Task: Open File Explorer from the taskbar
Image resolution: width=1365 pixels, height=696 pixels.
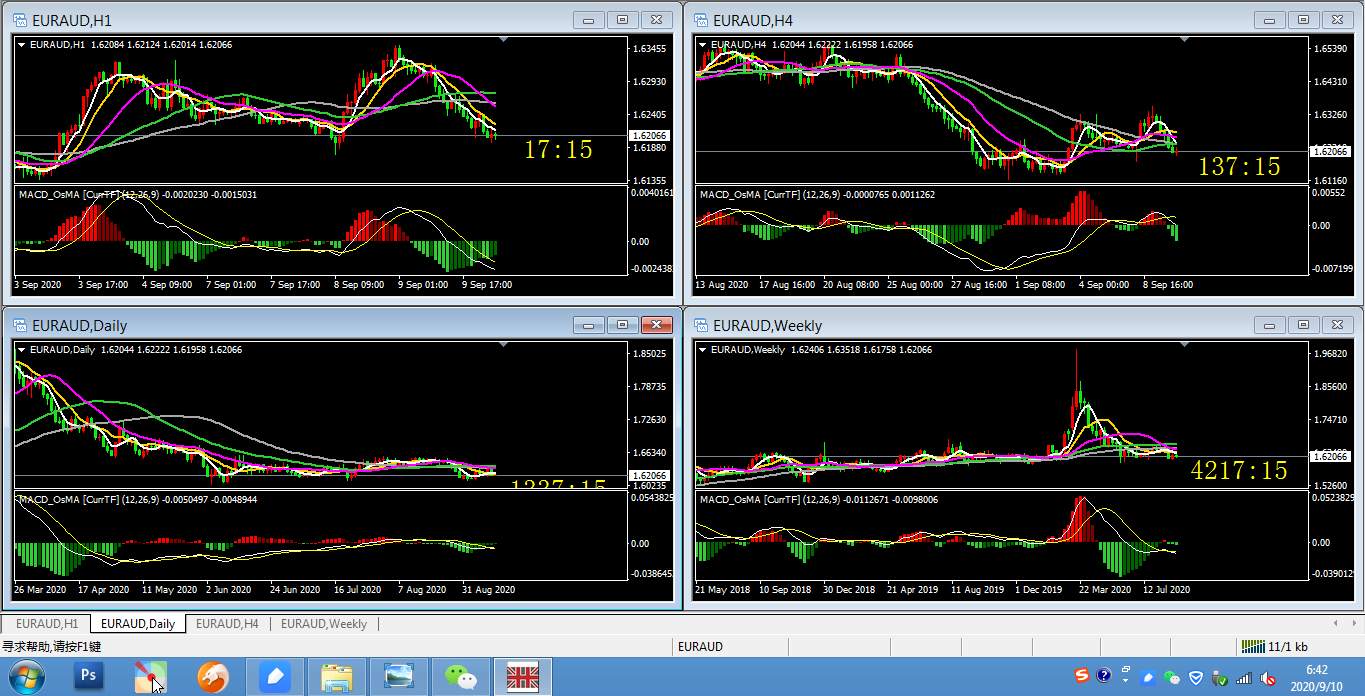Action: coord(337,677)
